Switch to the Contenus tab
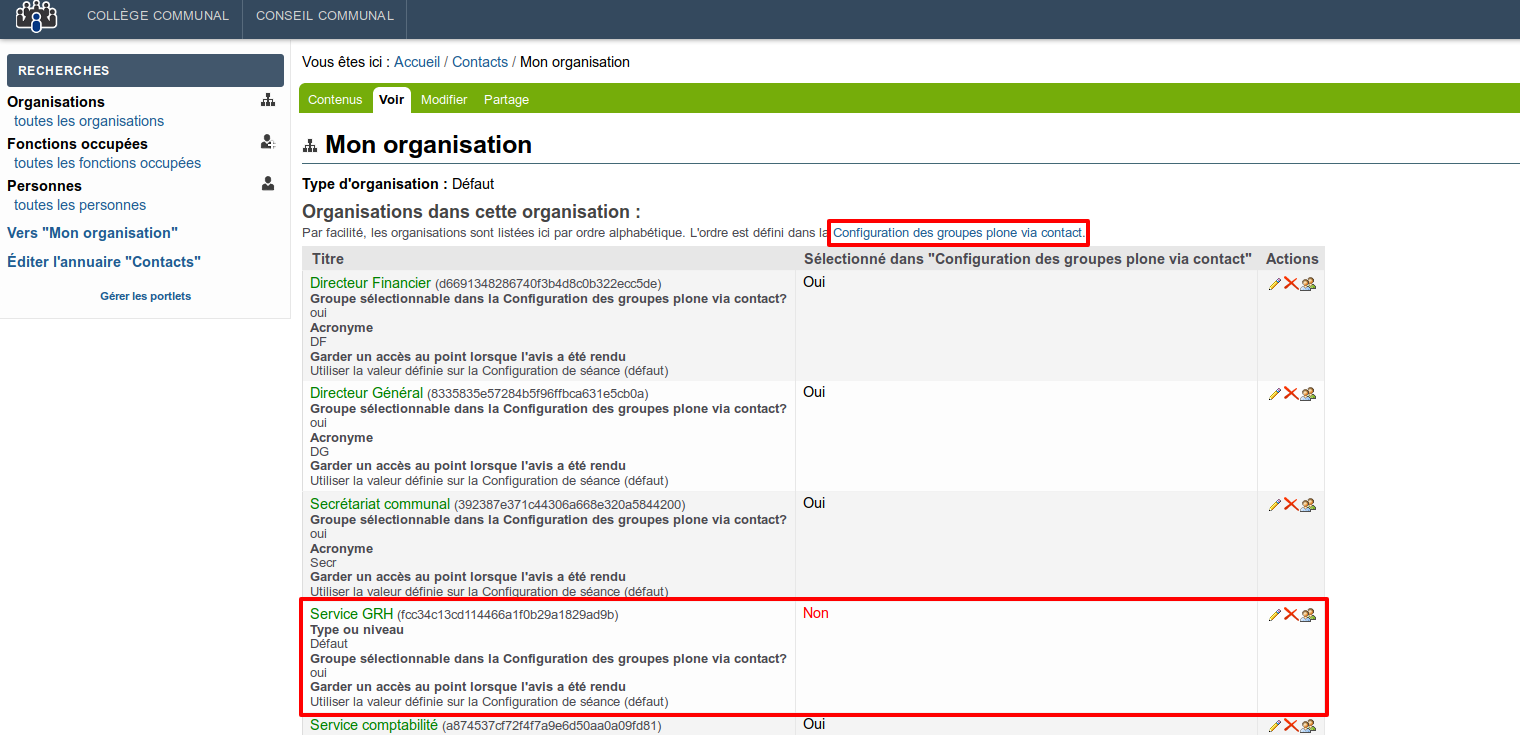1520x735 pixels. (335, 100)
